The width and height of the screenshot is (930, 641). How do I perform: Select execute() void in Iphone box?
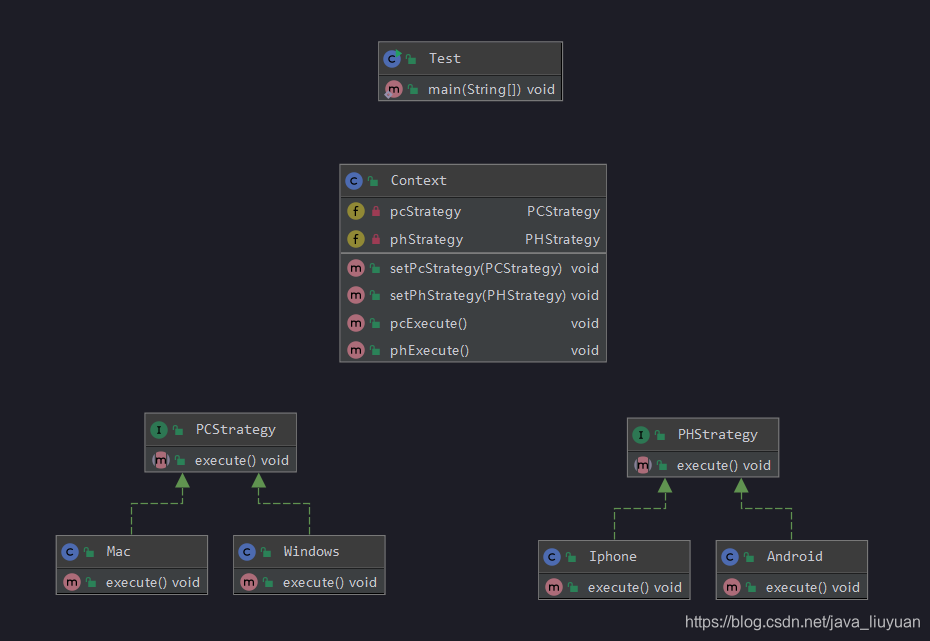click(635, 588)
